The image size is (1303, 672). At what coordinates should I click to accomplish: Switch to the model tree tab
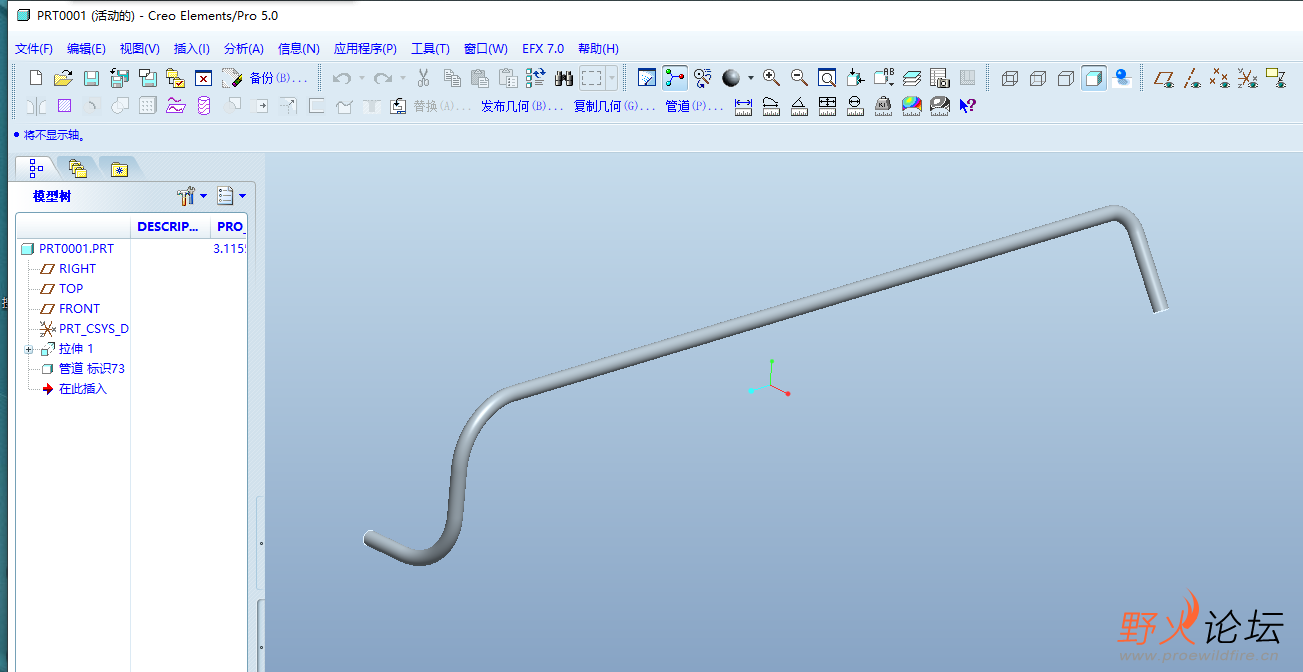[x=37, y=168]
